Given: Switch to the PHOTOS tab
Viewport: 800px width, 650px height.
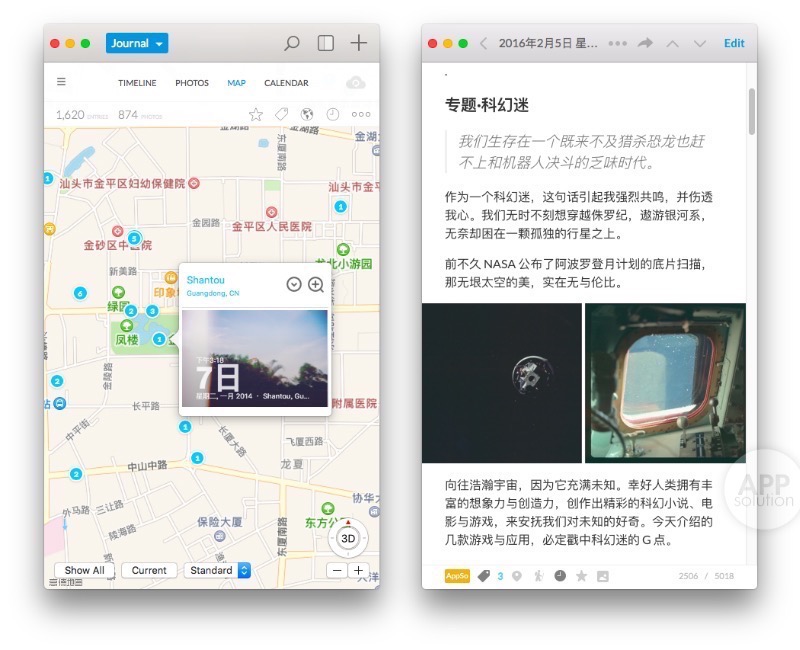Looking at the screenshot, I should (x=191, y=83).
